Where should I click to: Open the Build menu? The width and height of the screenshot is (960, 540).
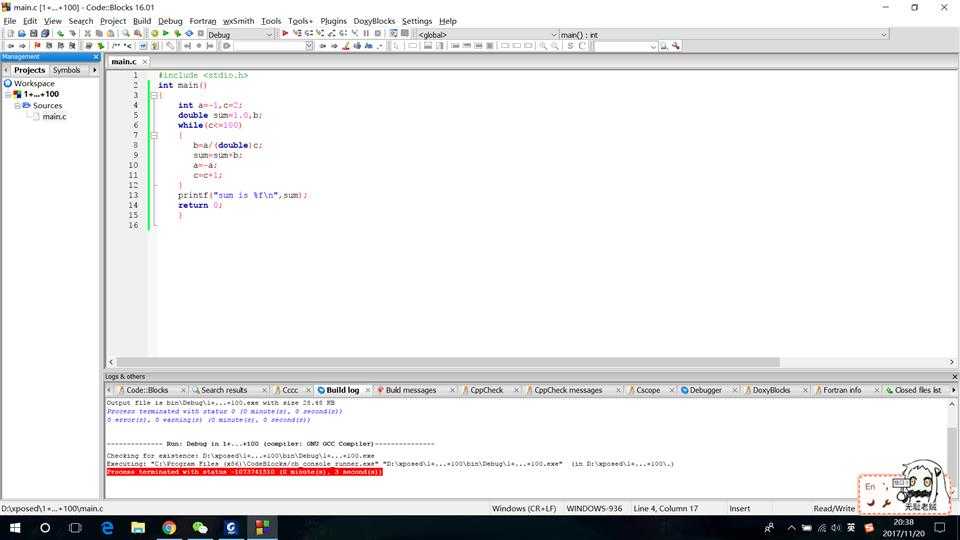point(142,21)
